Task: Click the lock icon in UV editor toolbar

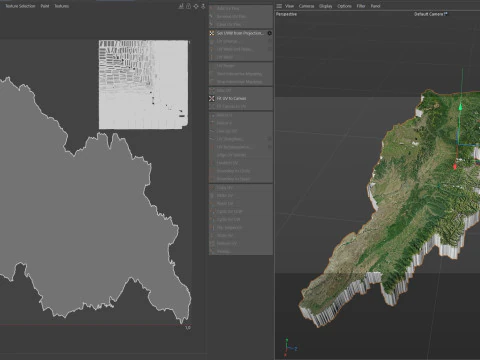Action: [x=188, y=6]
